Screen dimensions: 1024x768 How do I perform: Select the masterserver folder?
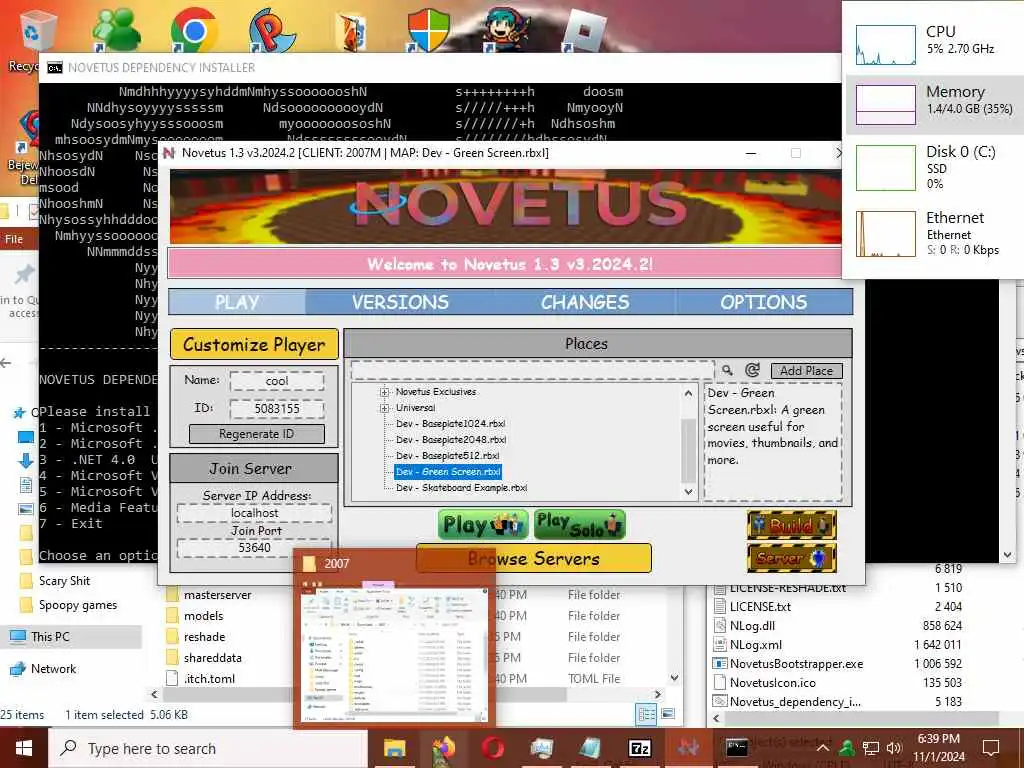(x=217, y=595)
